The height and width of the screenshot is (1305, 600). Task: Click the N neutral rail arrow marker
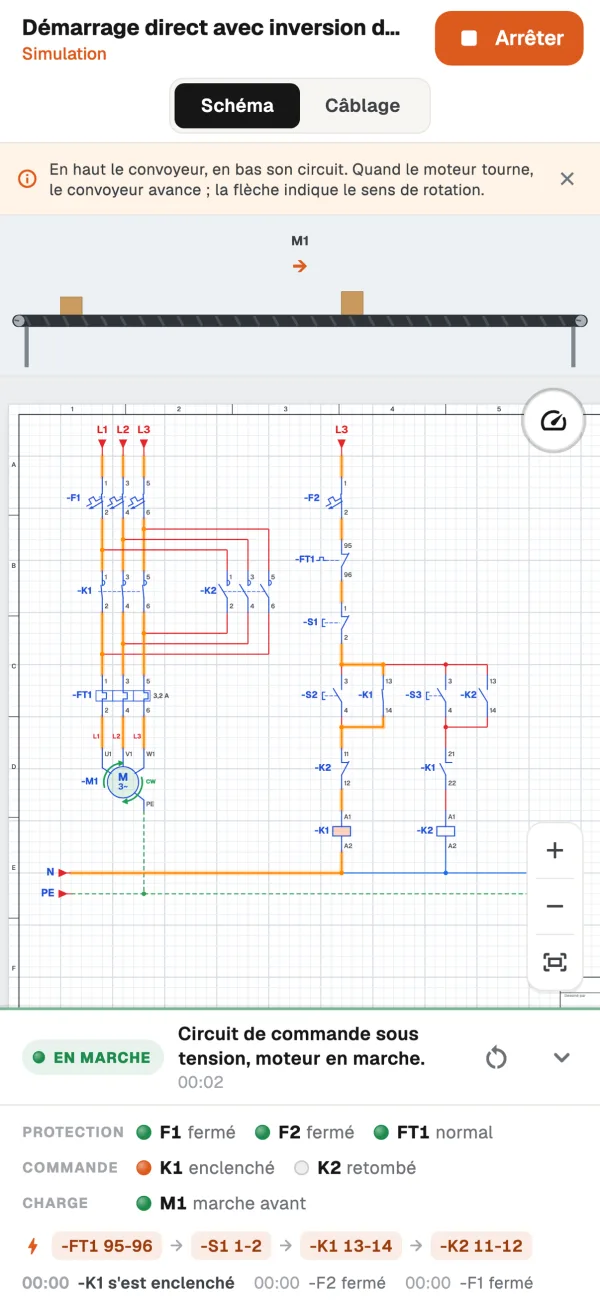pyautogui.click(x=62, y=872)
